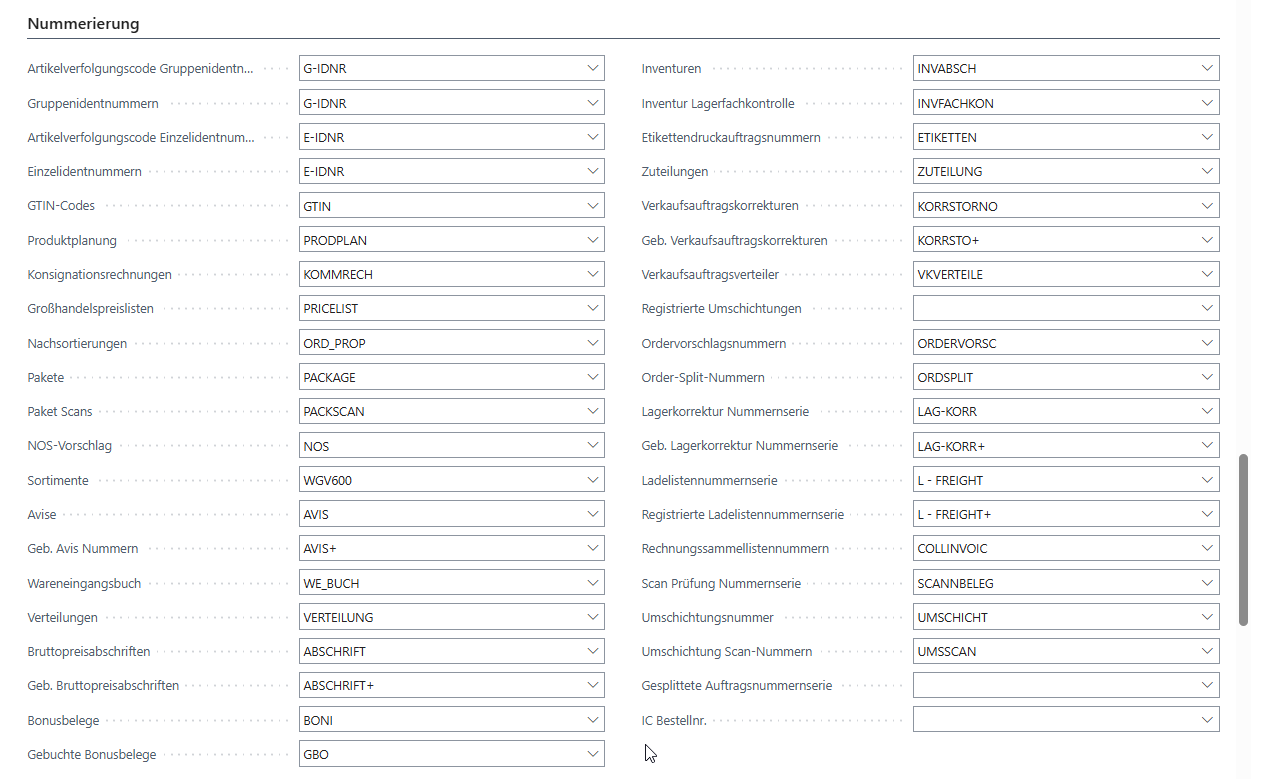Click the empty Gesplittete Auftragsnummernserie field
Viewport: 1270px width, 779px height.
click(x=1055, y=686)
